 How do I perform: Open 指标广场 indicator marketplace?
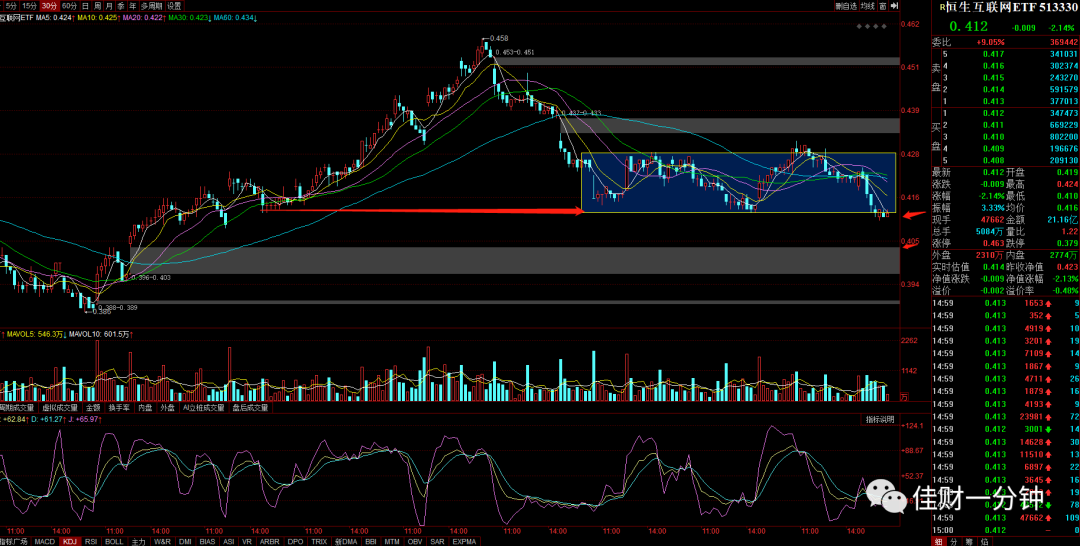(14, 541)
